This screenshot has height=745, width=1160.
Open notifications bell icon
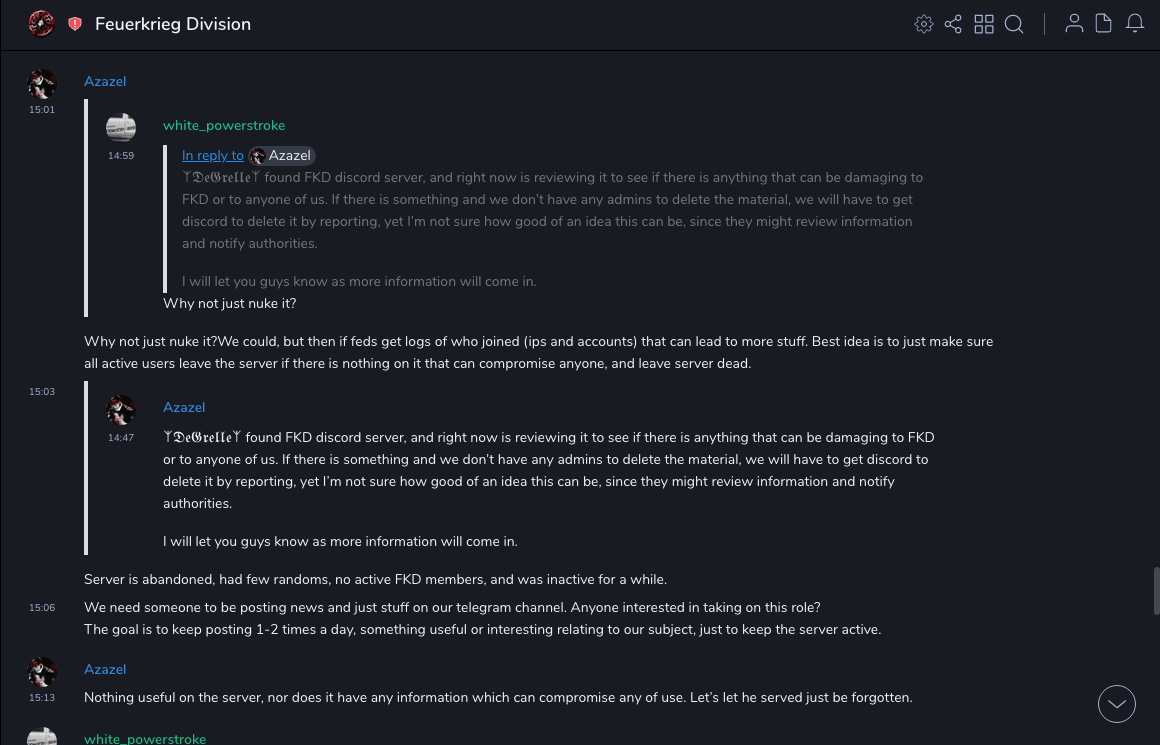(x=1135, y=24)
